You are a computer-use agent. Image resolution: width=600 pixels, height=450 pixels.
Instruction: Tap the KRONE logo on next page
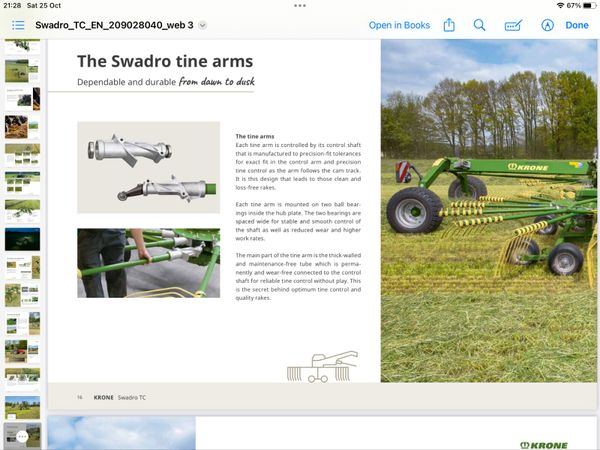pyautogui.click(x=543, y=445)
